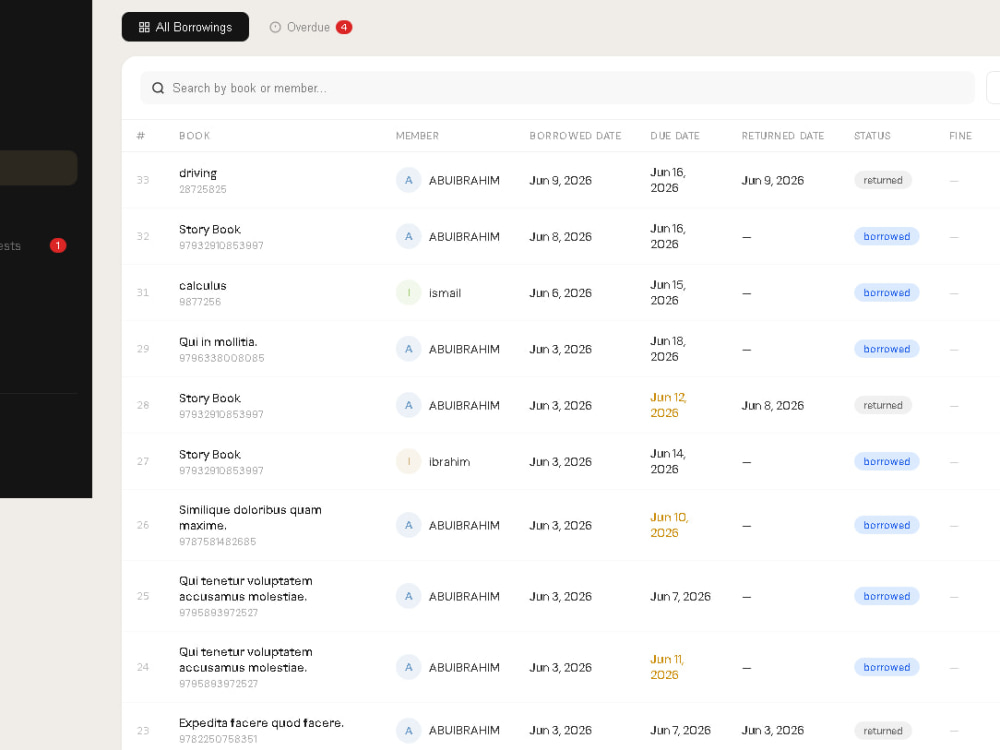Click ISBN 9877256 under calculus
Screen dimensions: 1000x750
point(200,302)
